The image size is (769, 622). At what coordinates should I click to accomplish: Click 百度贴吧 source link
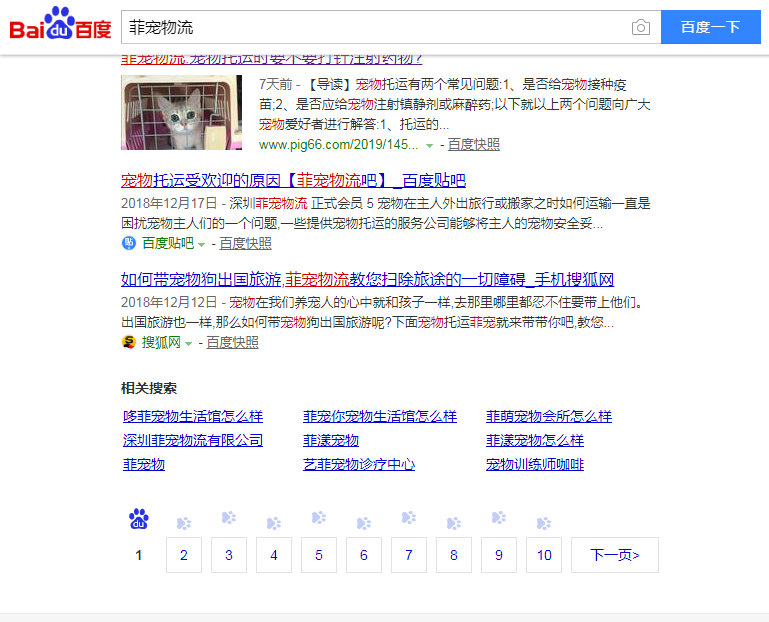[168, 243]
